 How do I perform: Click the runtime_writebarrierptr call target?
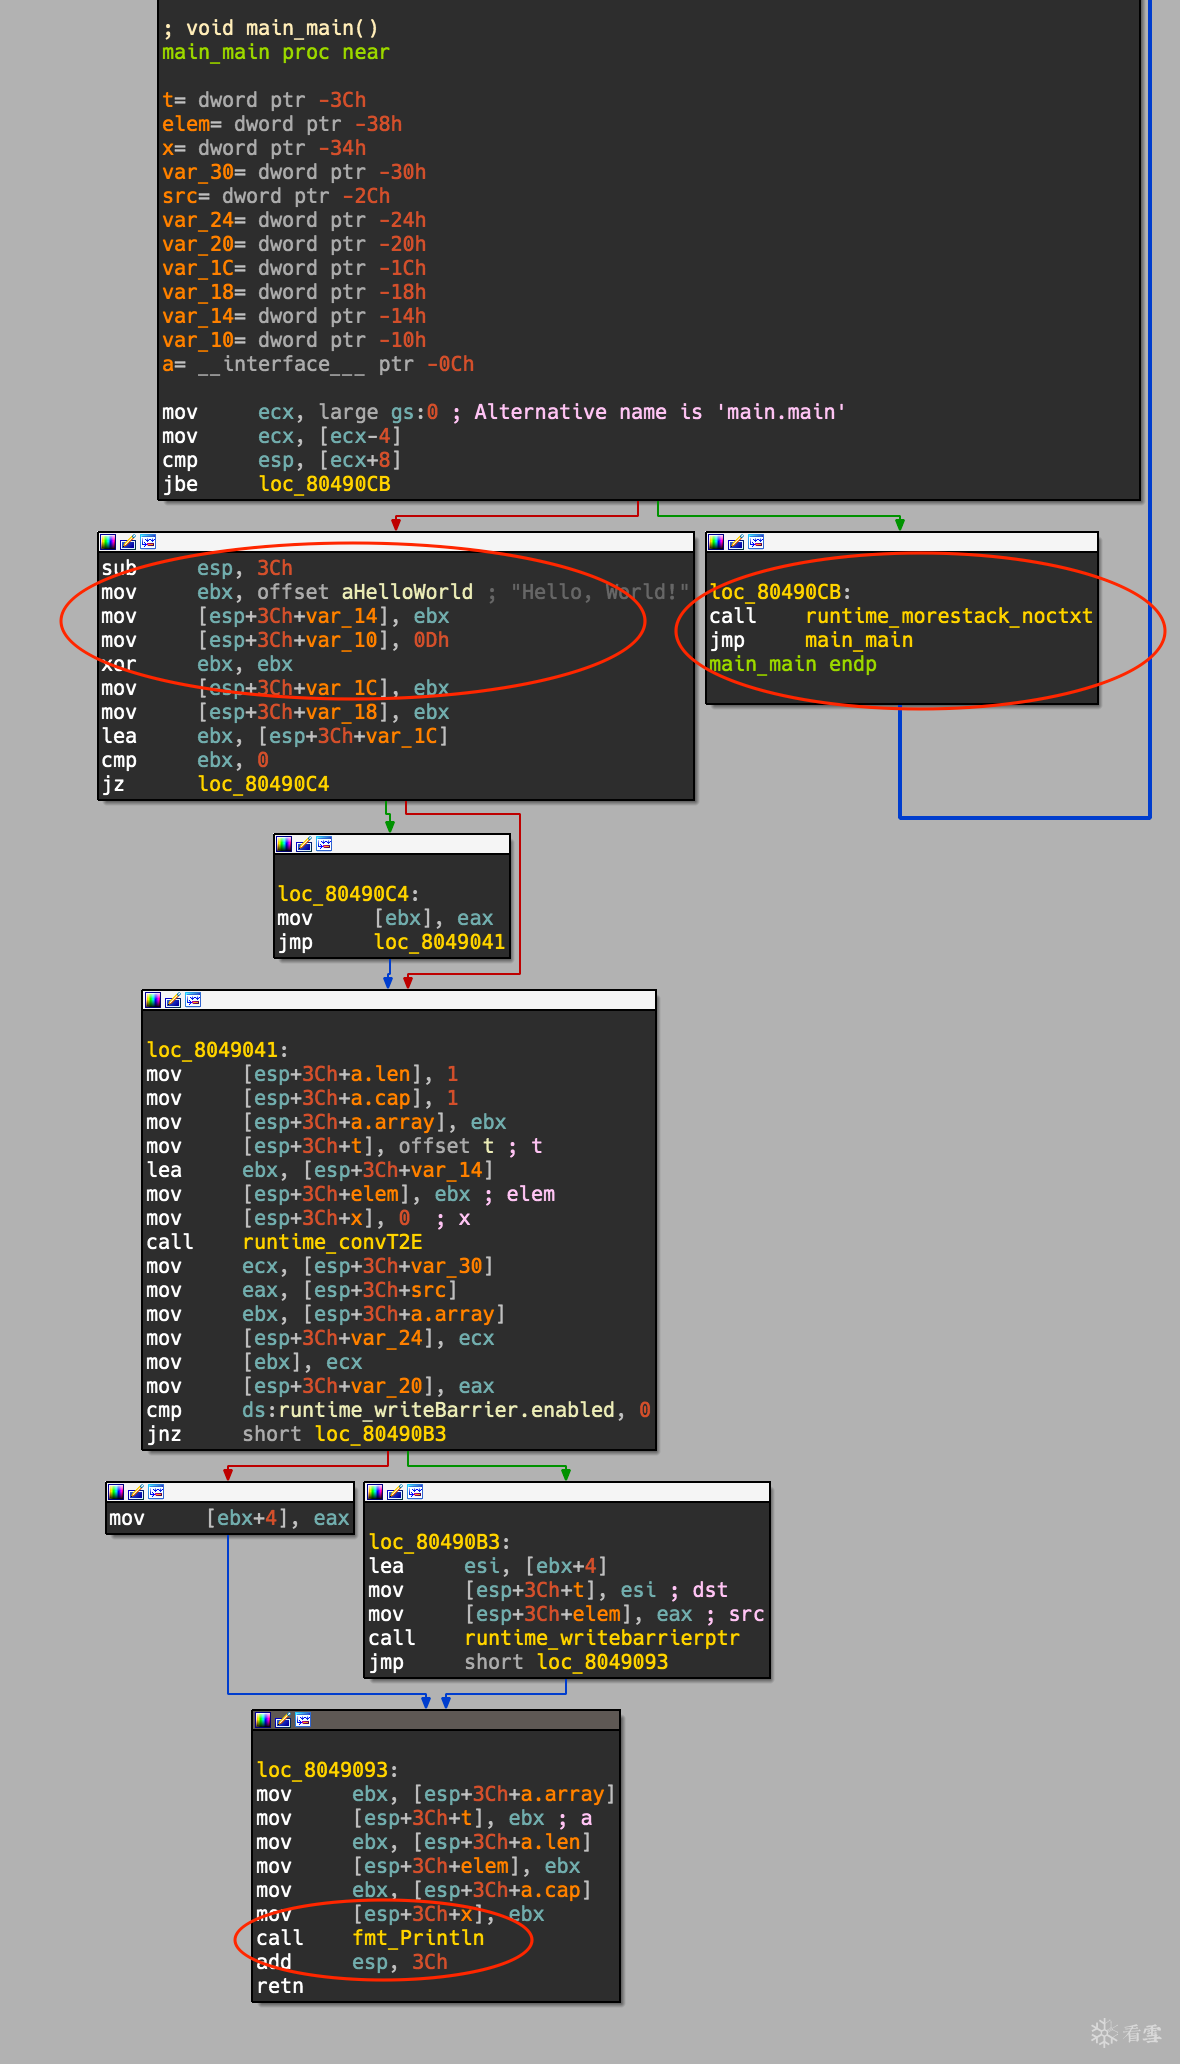point(602,1638)
